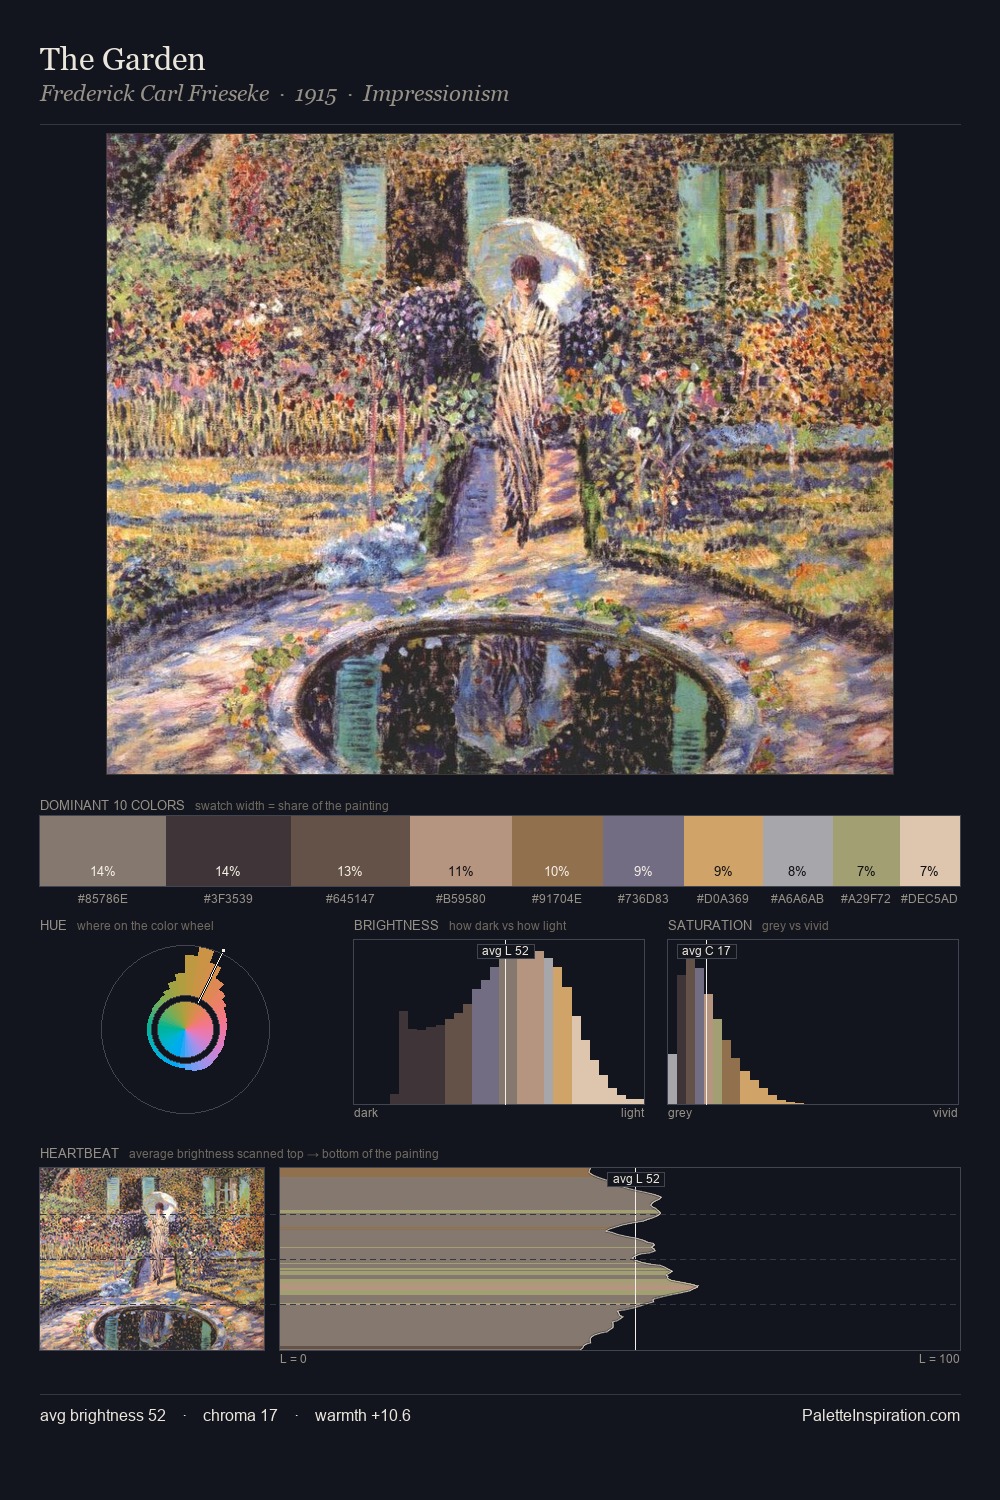Image resolution: width=1000 pixels, height=1500 pixels.
Task: Click the dark axis label under brightness
Action: (x=366, y=1112)
